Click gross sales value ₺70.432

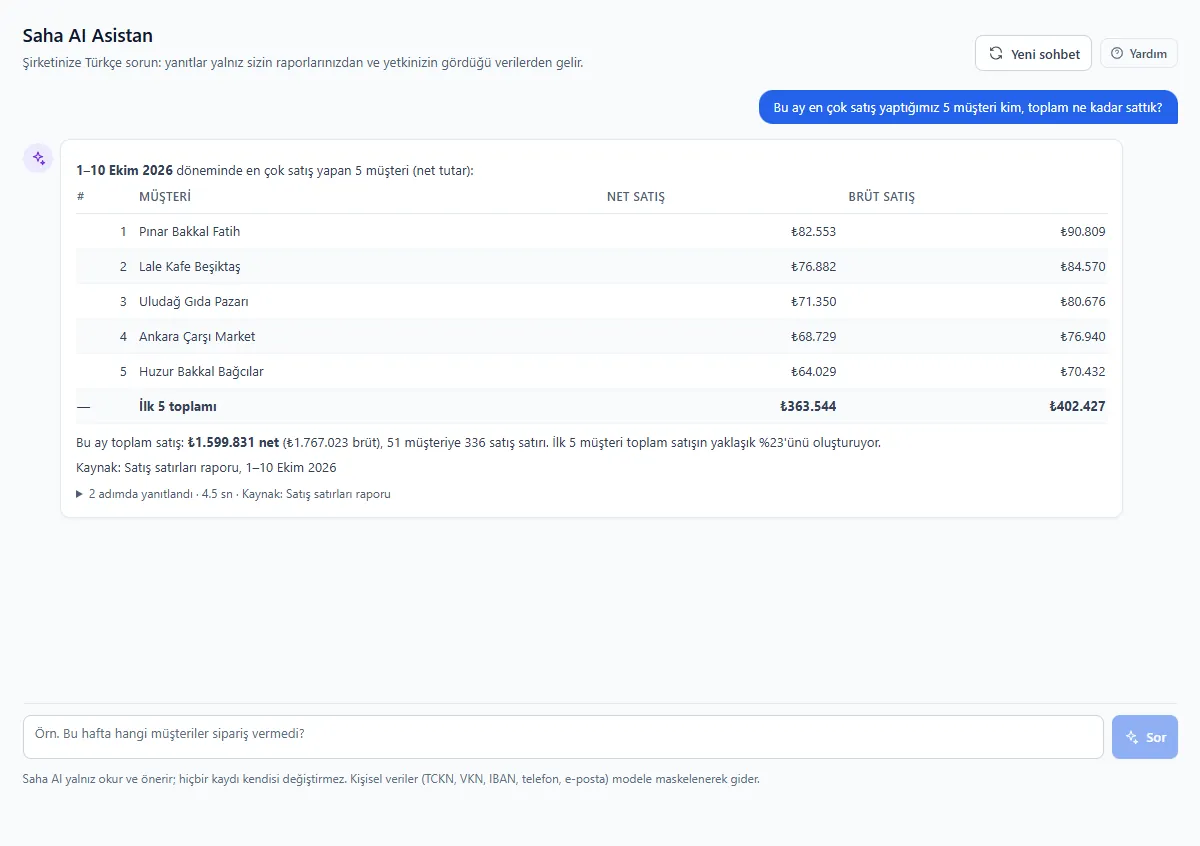tap(1083, 372)
